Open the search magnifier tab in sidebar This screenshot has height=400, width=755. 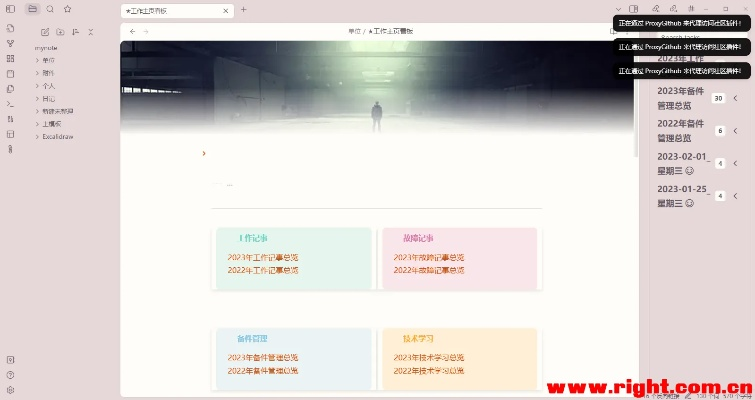click(50, 9)
